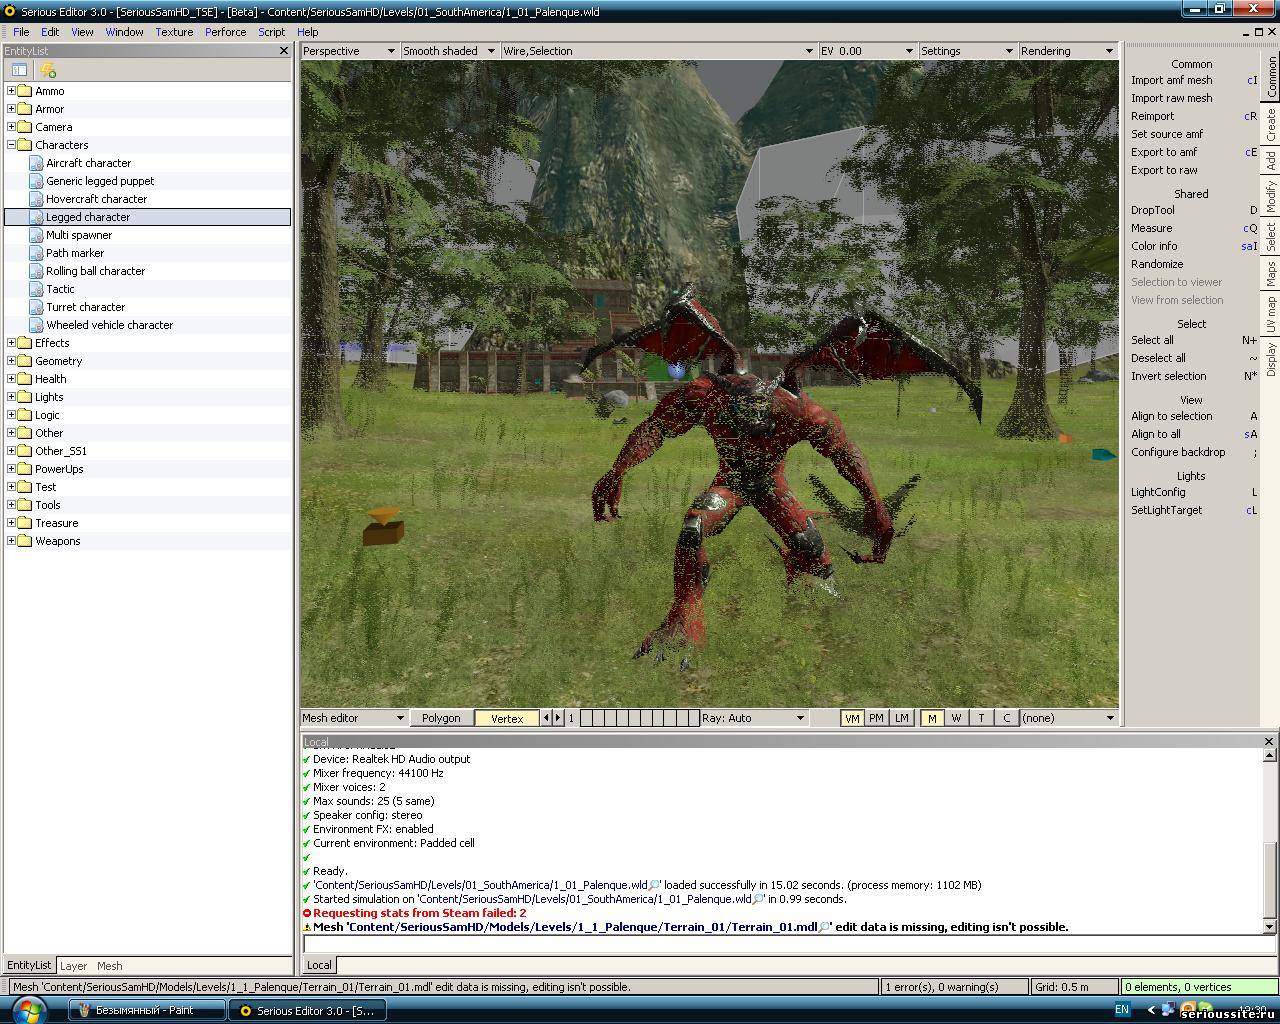Screen dimensions: 1280x1024
Task: Open the (none) dropdown
Action: click(1068, 718)
